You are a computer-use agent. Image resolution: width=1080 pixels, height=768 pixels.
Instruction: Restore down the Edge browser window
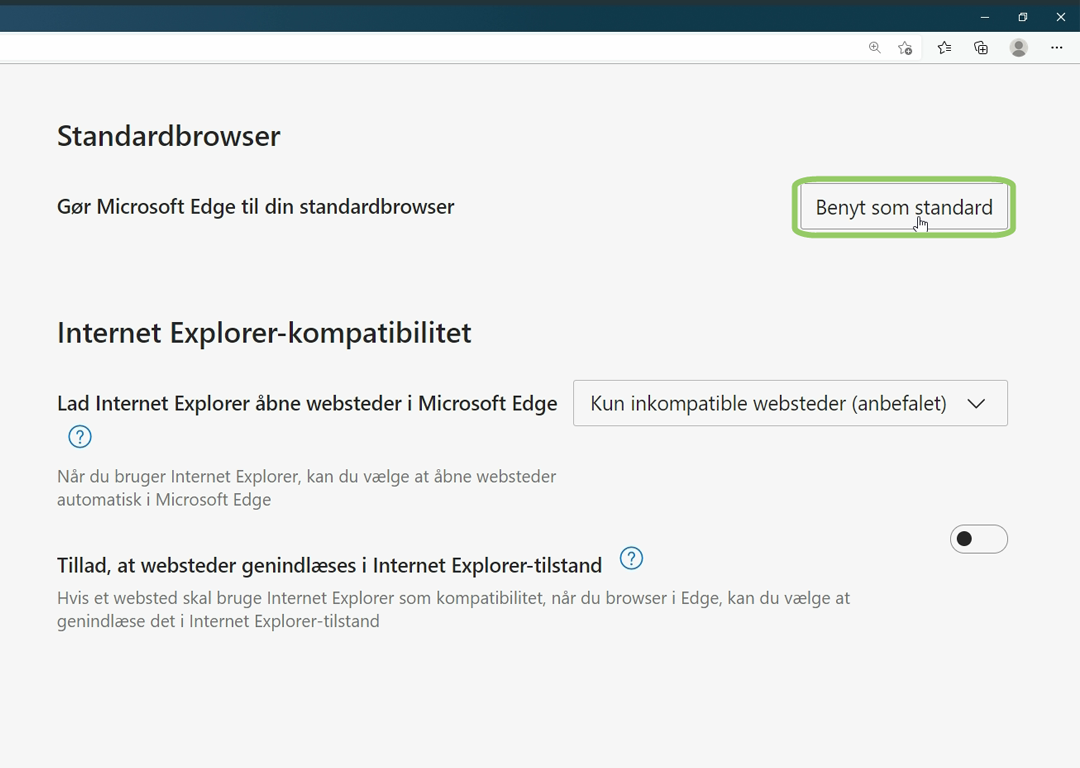pos(1023,17)
